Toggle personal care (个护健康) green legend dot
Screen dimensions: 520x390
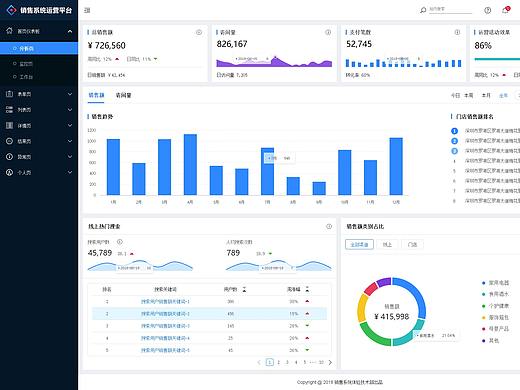tap(484, 306)
